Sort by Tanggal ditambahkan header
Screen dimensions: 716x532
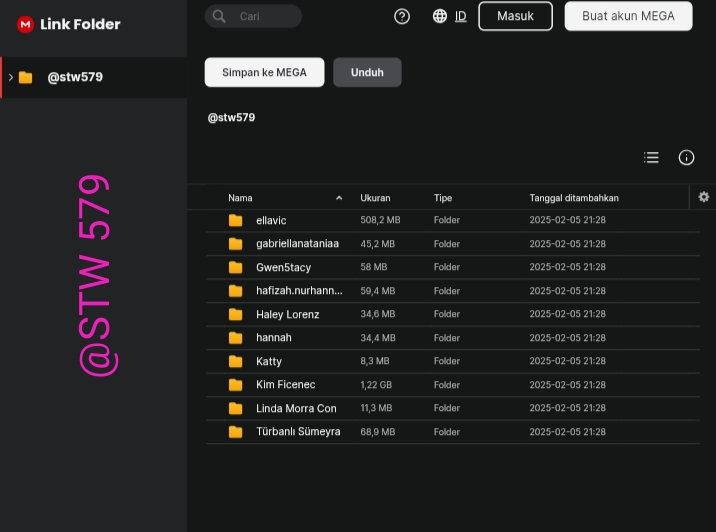574,198
